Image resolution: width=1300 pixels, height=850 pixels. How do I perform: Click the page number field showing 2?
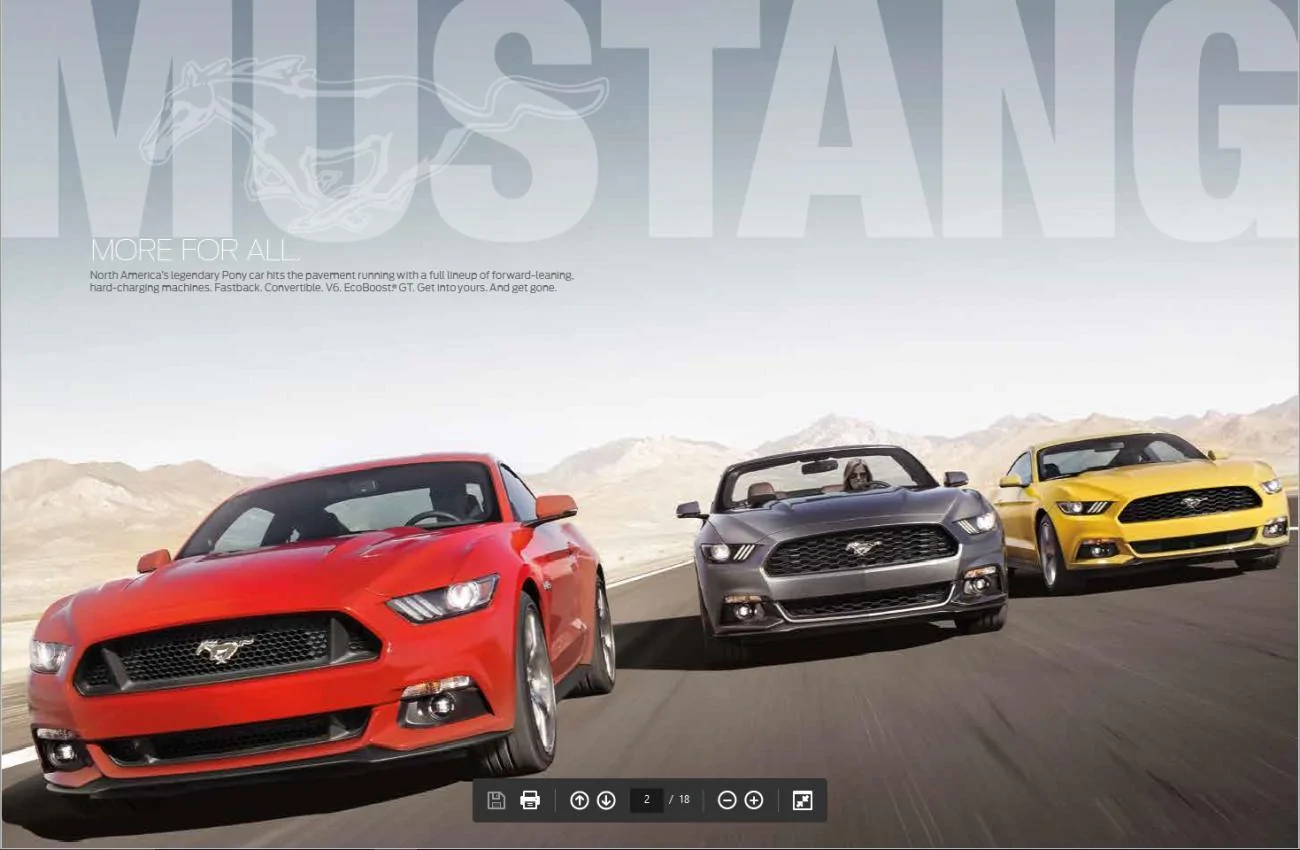(x=647, y=800)
